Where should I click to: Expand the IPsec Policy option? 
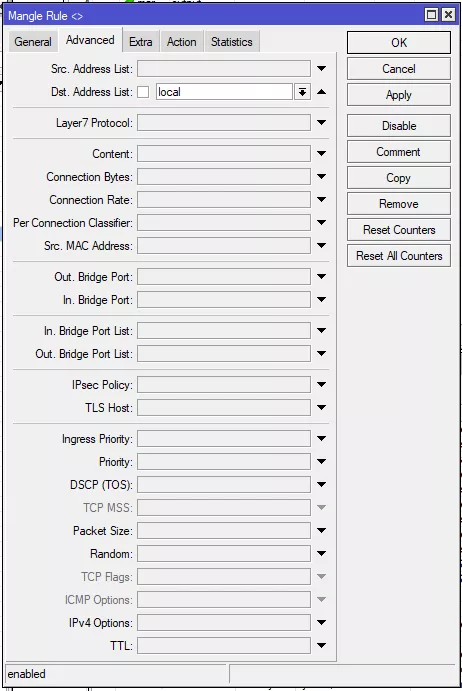pos(321,385)
